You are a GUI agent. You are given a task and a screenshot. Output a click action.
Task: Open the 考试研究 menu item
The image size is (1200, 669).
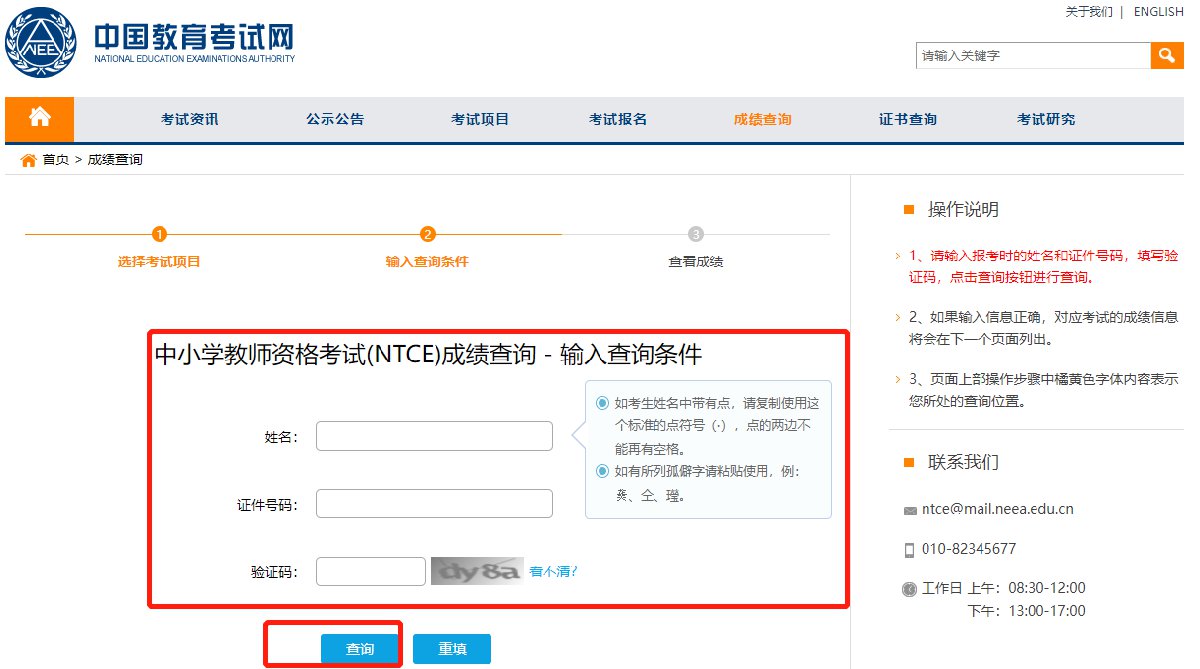point(1046,120)
